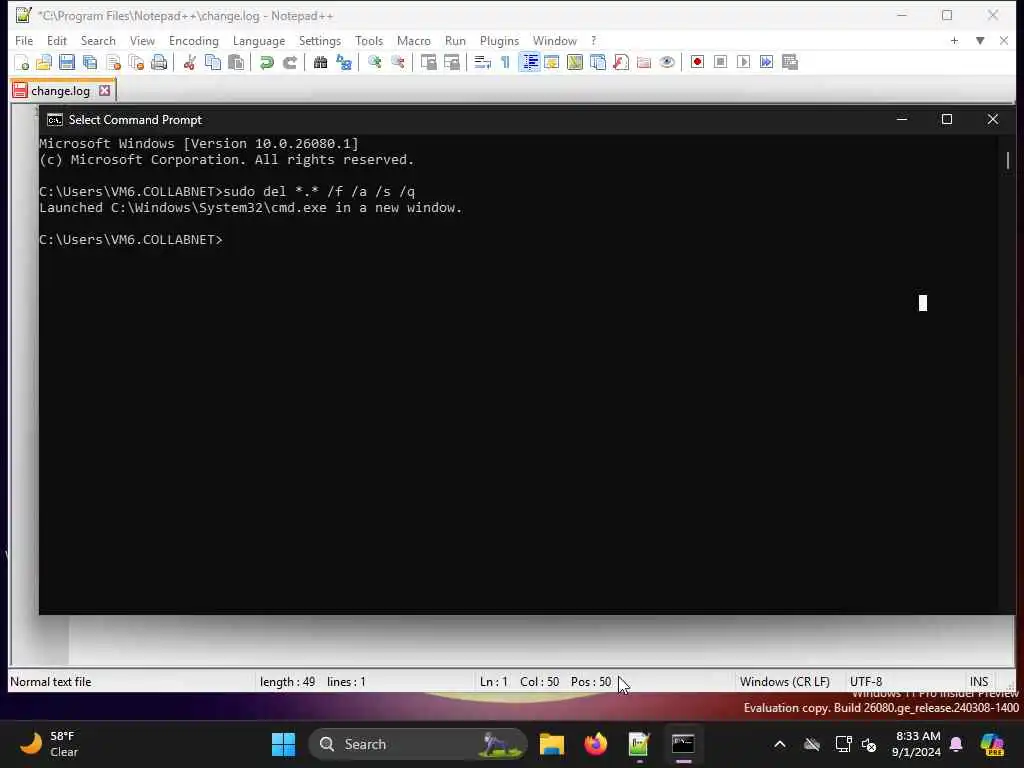1024x768 pixels.
Task: Toggle synchronize vertical scrolling icon
Action: 428,62
